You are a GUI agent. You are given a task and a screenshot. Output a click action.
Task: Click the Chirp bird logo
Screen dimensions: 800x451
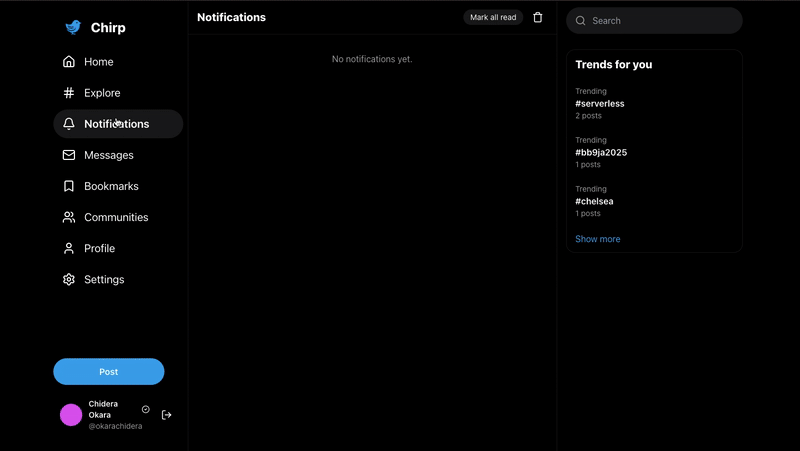(x=73, y=28)
